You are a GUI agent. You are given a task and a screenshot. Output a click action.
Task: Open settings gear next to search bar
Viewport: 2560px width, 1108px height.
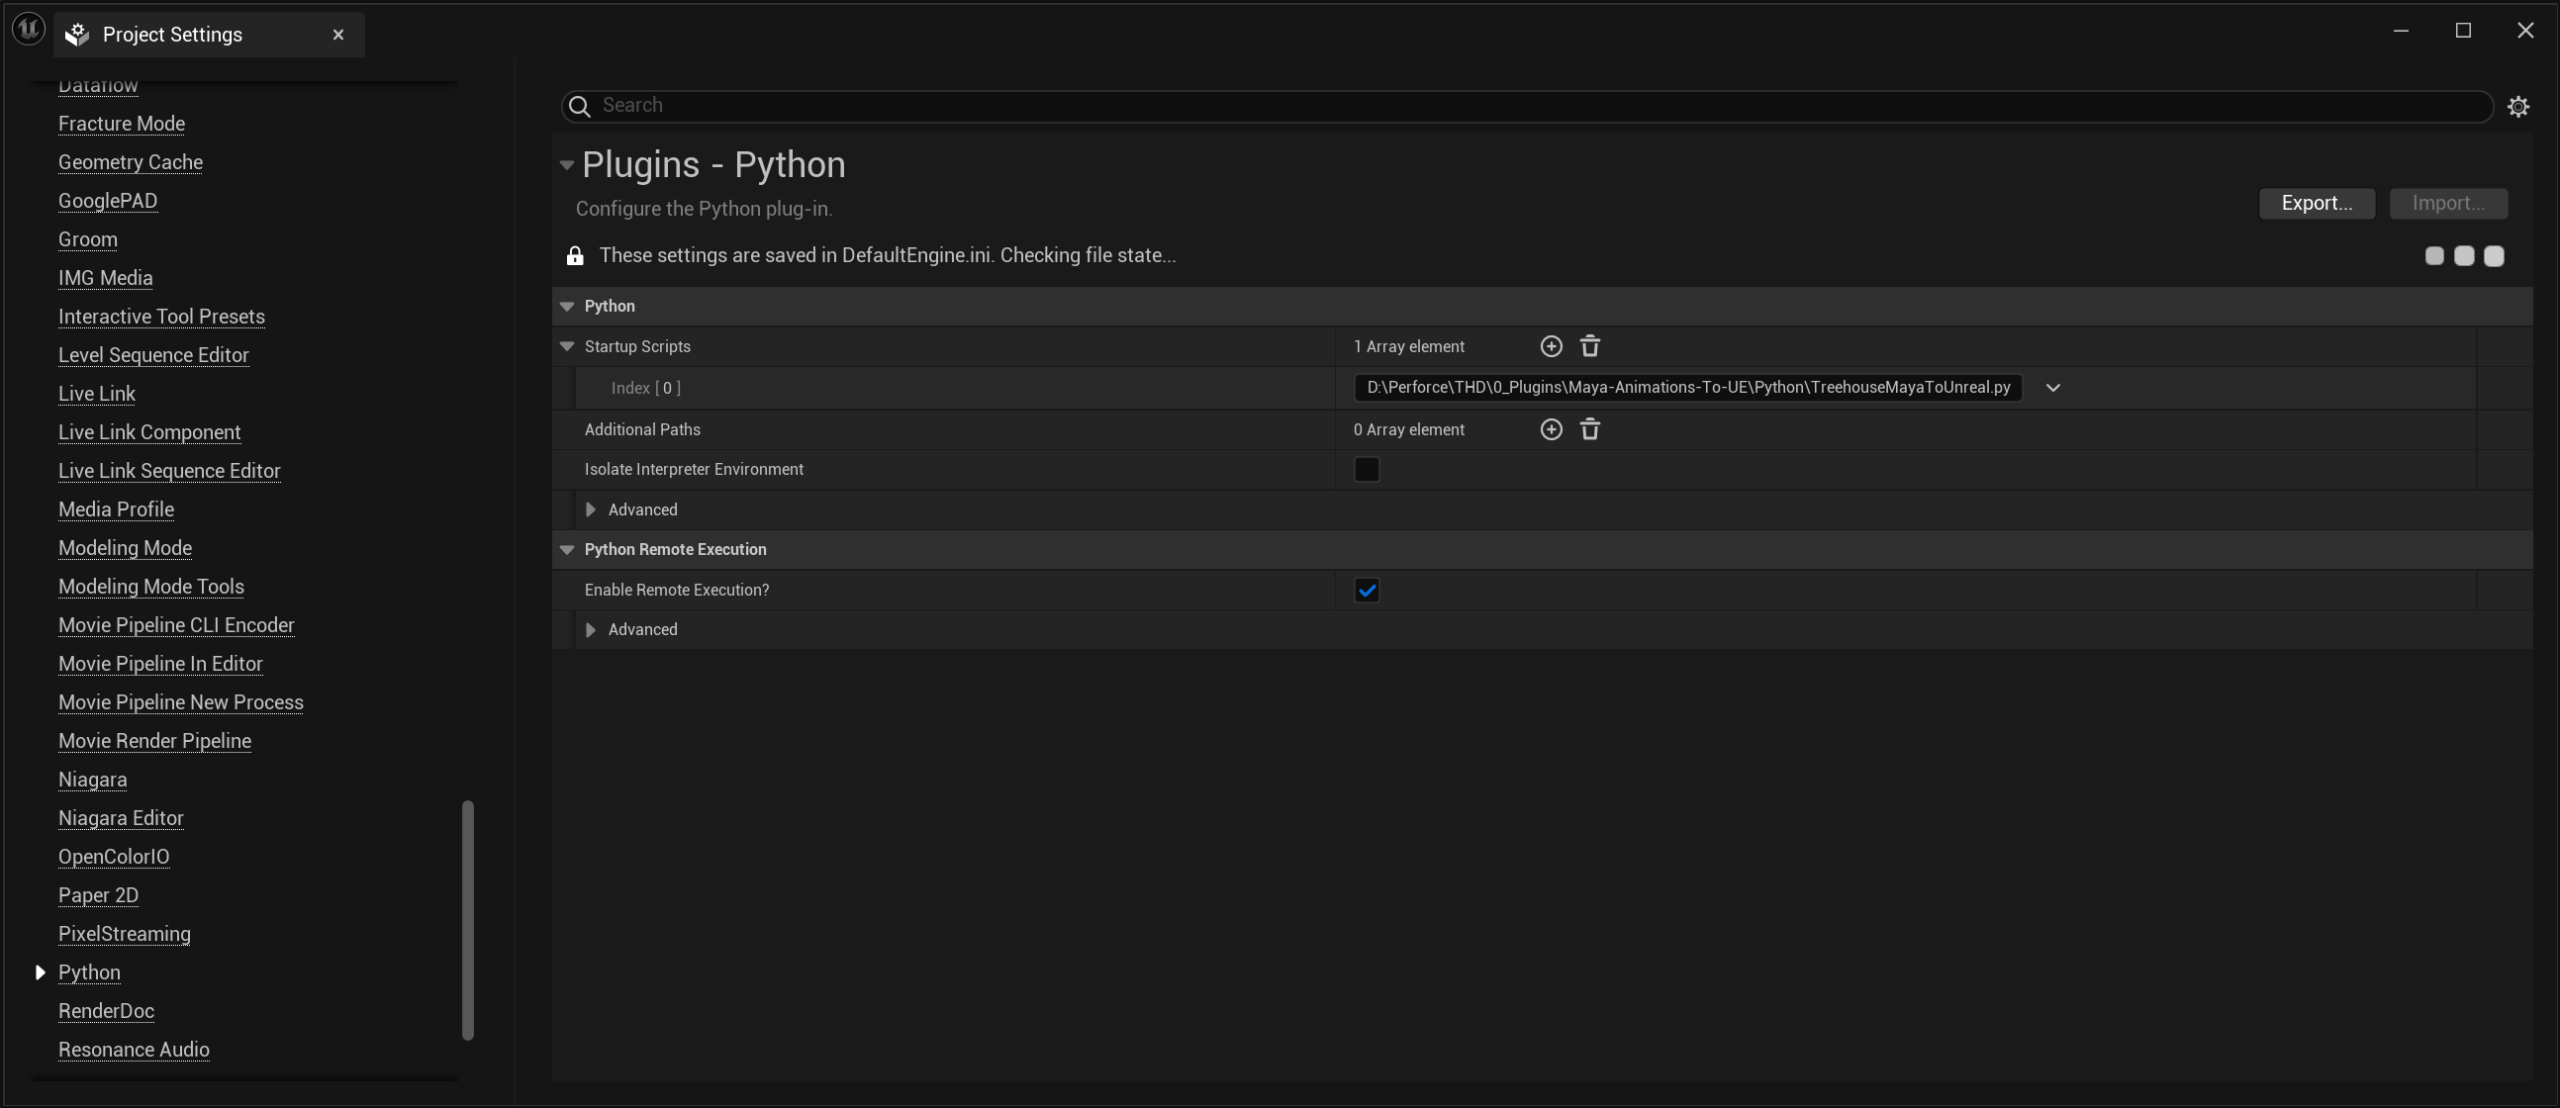(x=2518, y=106)
